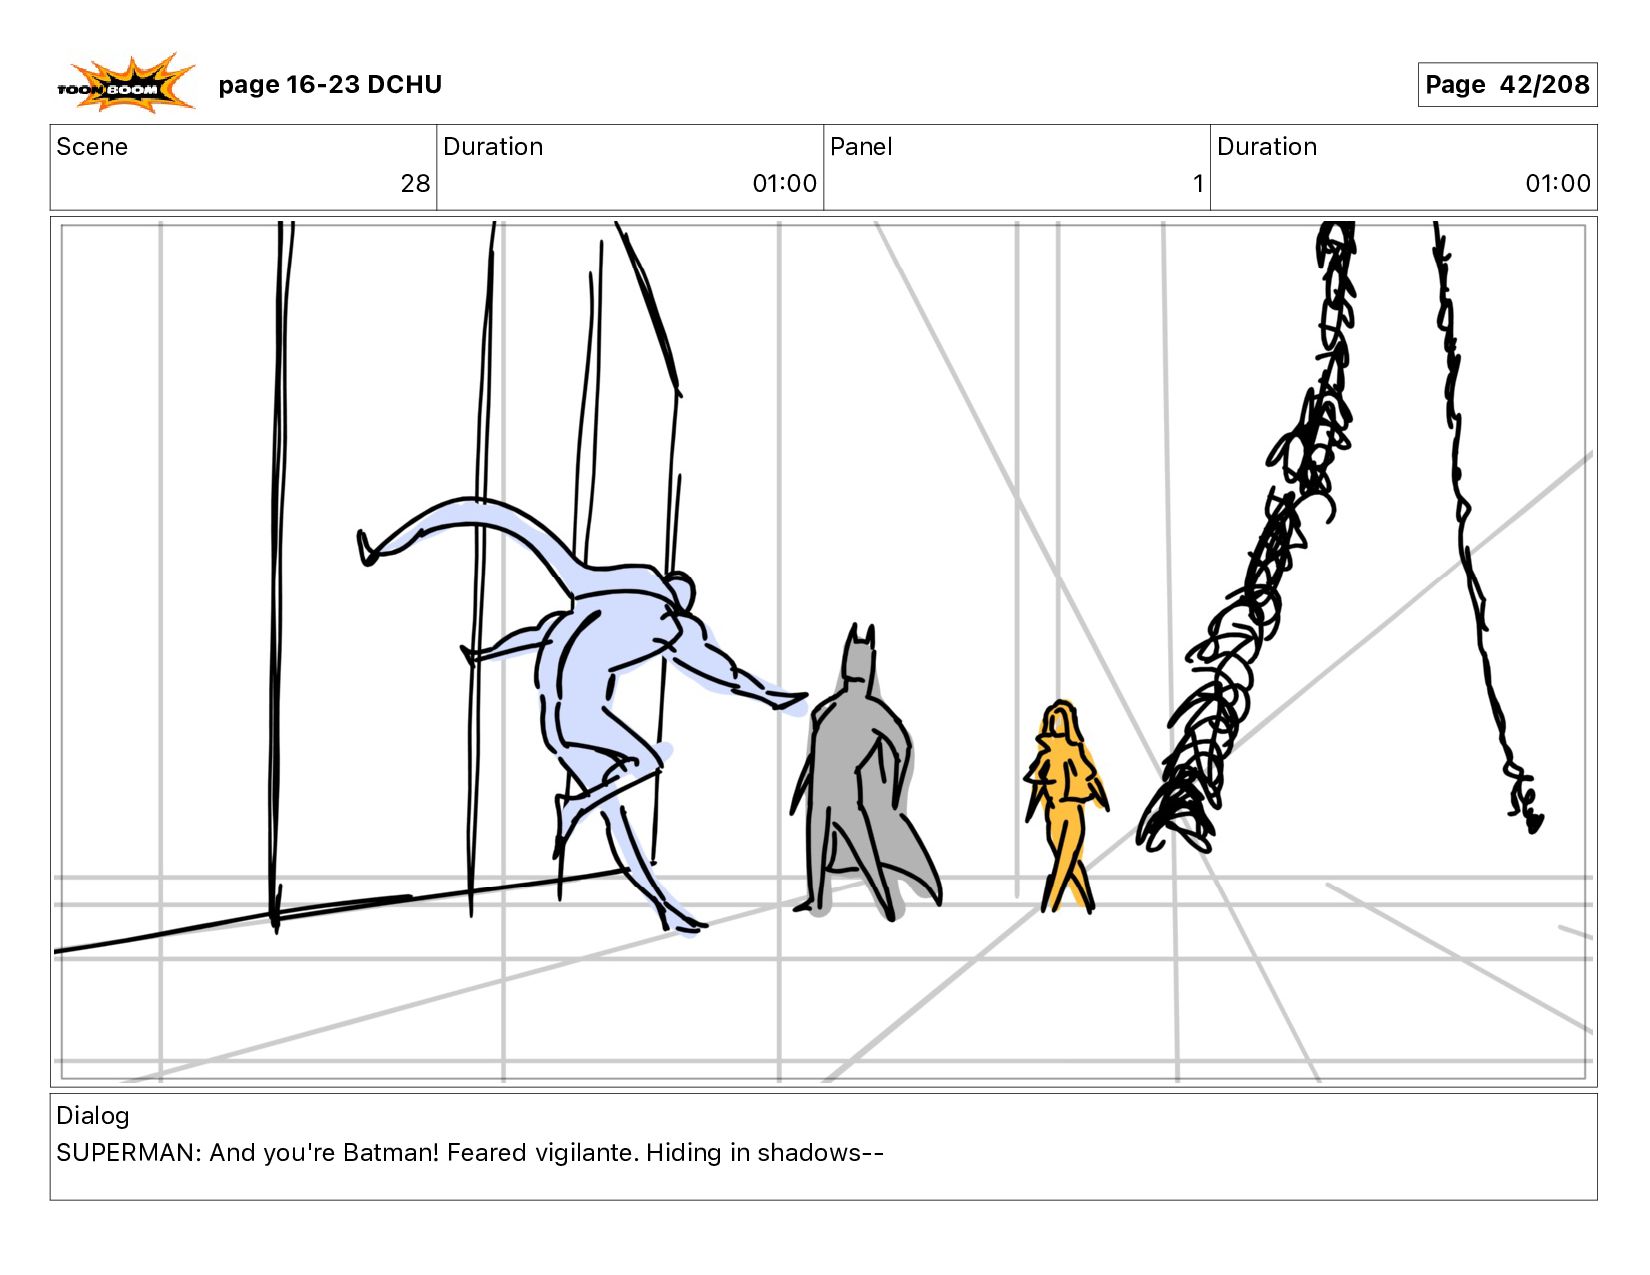
Task: Click the SUPERMAN dialog line
Action: pos(470,1153)
